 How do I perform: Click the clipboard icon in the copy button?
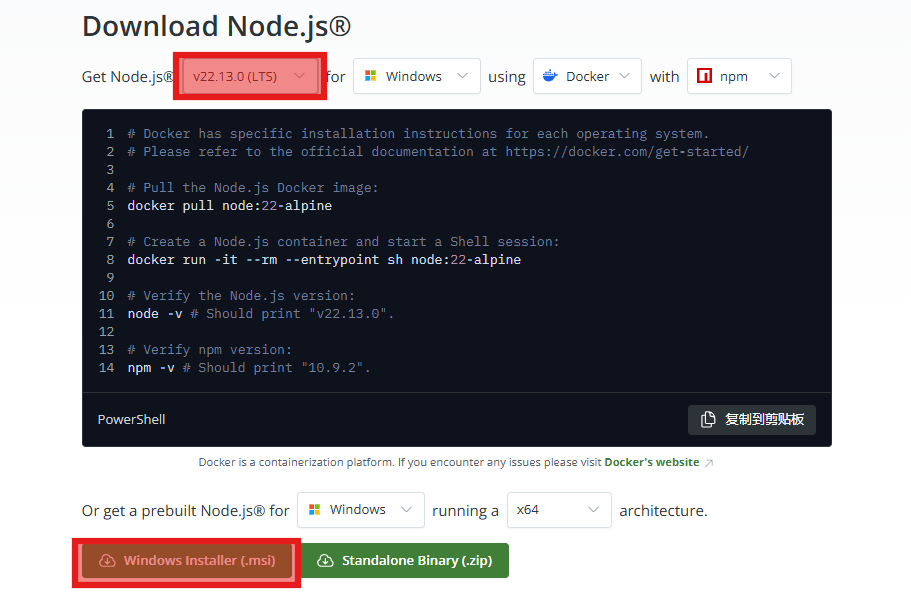click(x=708, y=420)
